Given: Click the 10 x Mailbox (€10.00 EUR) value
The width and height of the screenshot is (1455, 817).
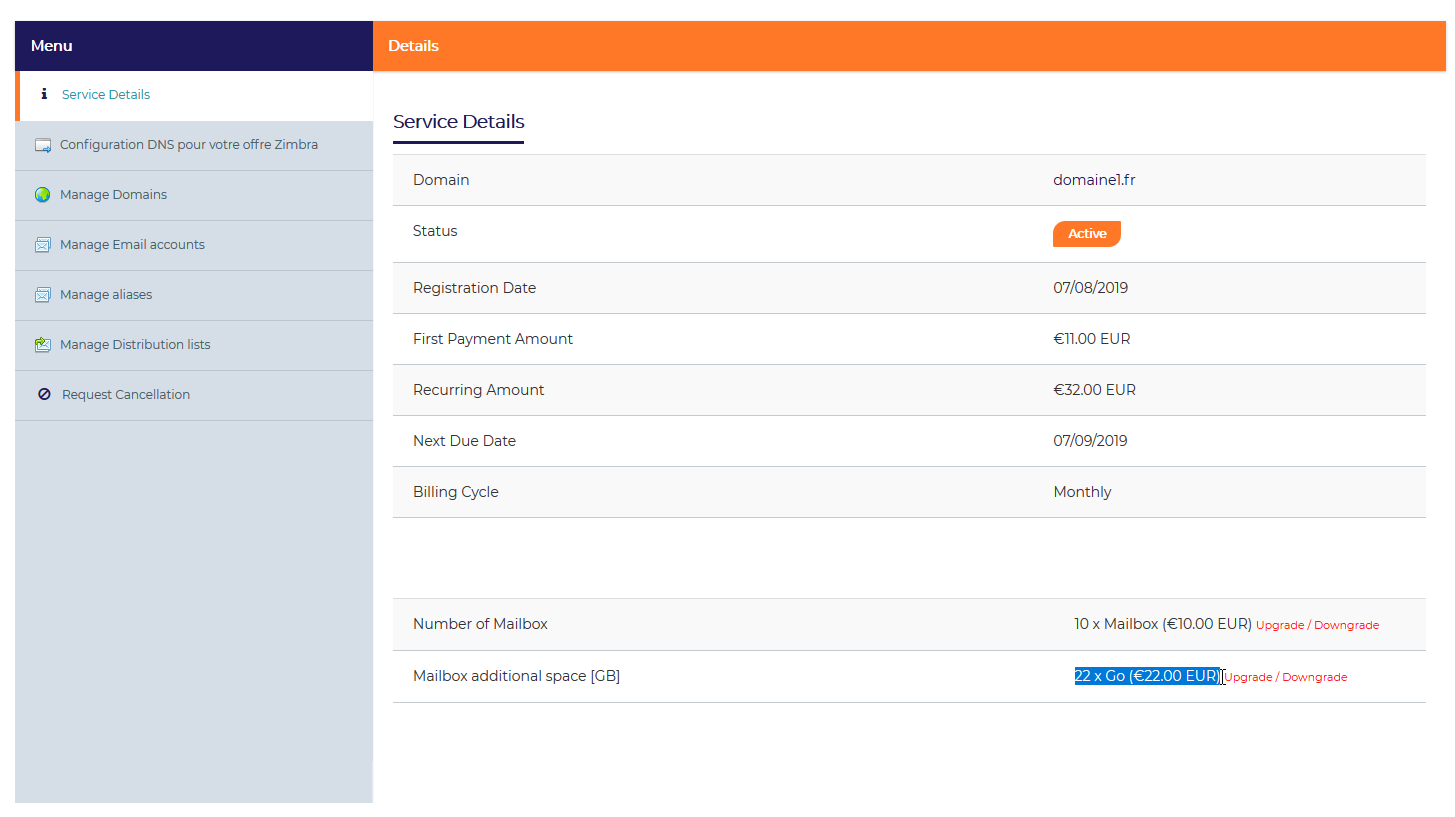Looking at the screenshot, I should click(1163, 624).
